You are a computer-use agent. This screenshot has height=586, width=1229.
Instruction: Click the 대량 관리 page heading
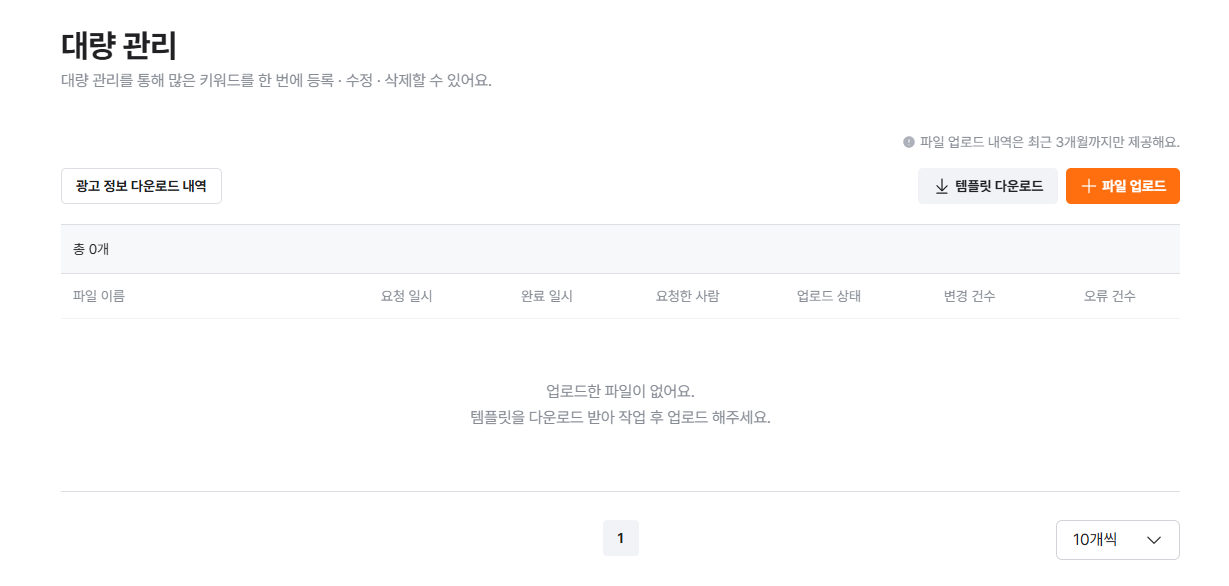(119, 46)
